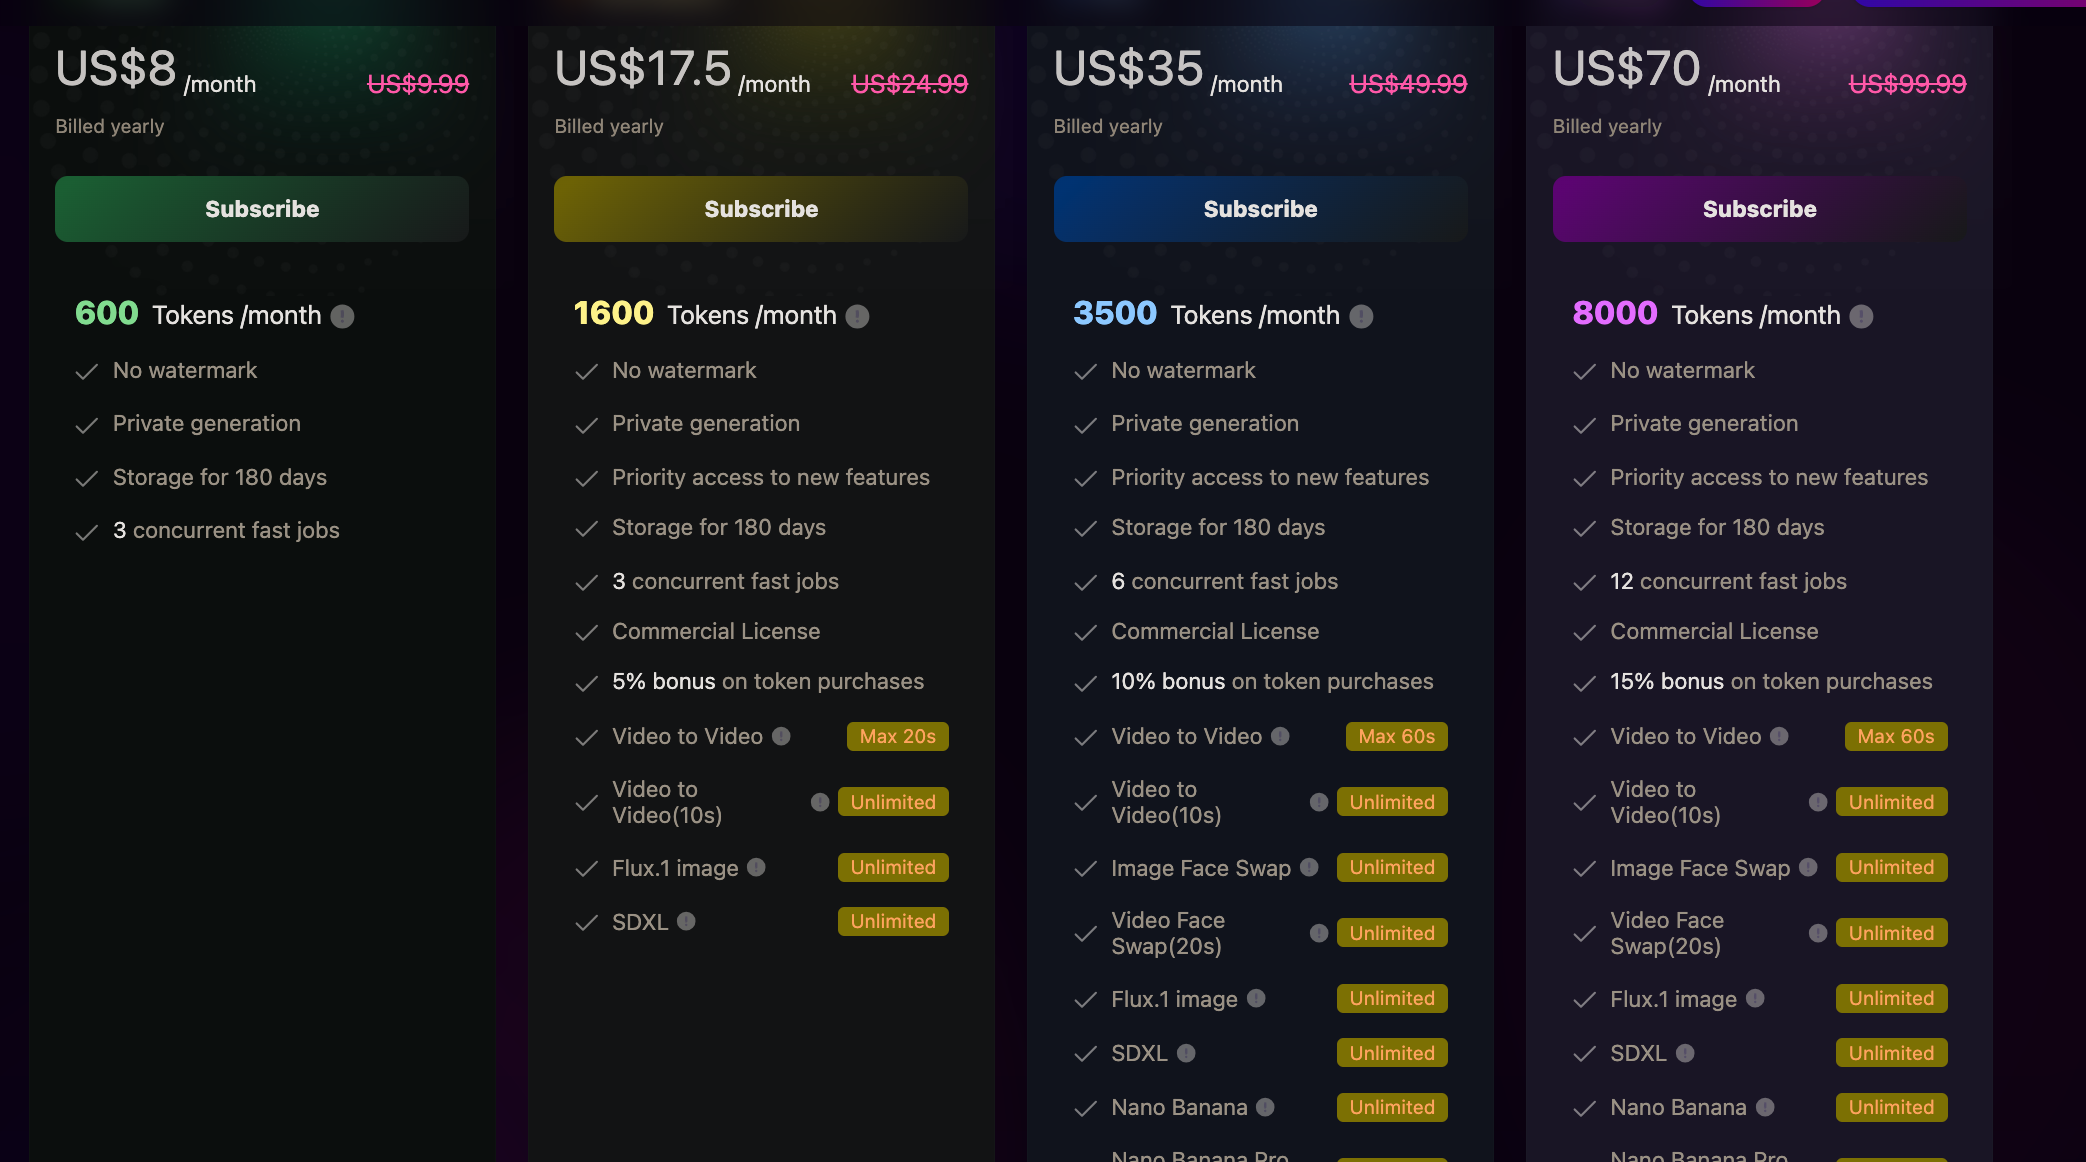Viewport: 2086px width, 1162px height.
Task: Click Unlimited badge beside SDXL in US$17.5 plan
Action: point(893,921)
